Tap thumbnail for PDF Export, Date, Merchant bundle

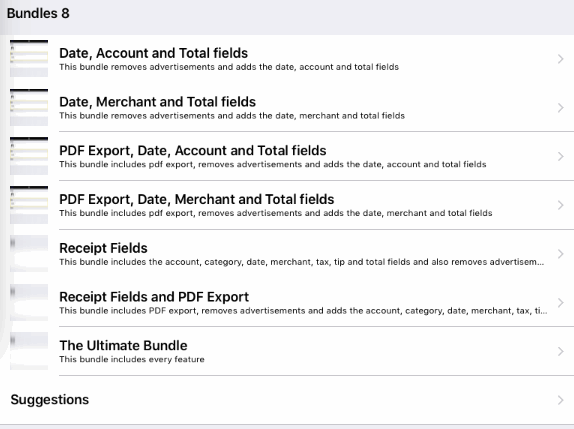[29, 205]
